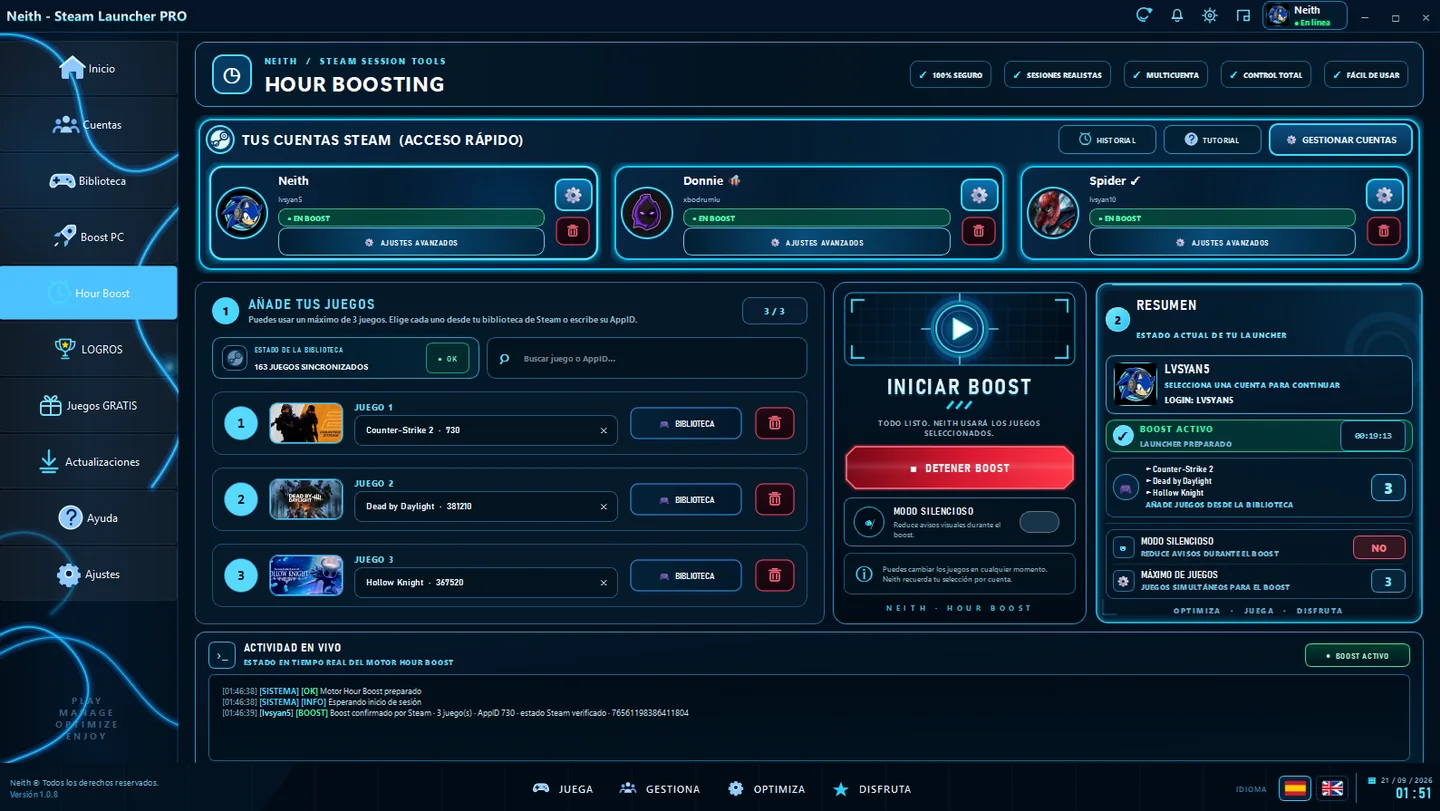Open Cuentas in the sidebar
The width and height of the screenshot is (1440, 811).
tap(88, 125)
